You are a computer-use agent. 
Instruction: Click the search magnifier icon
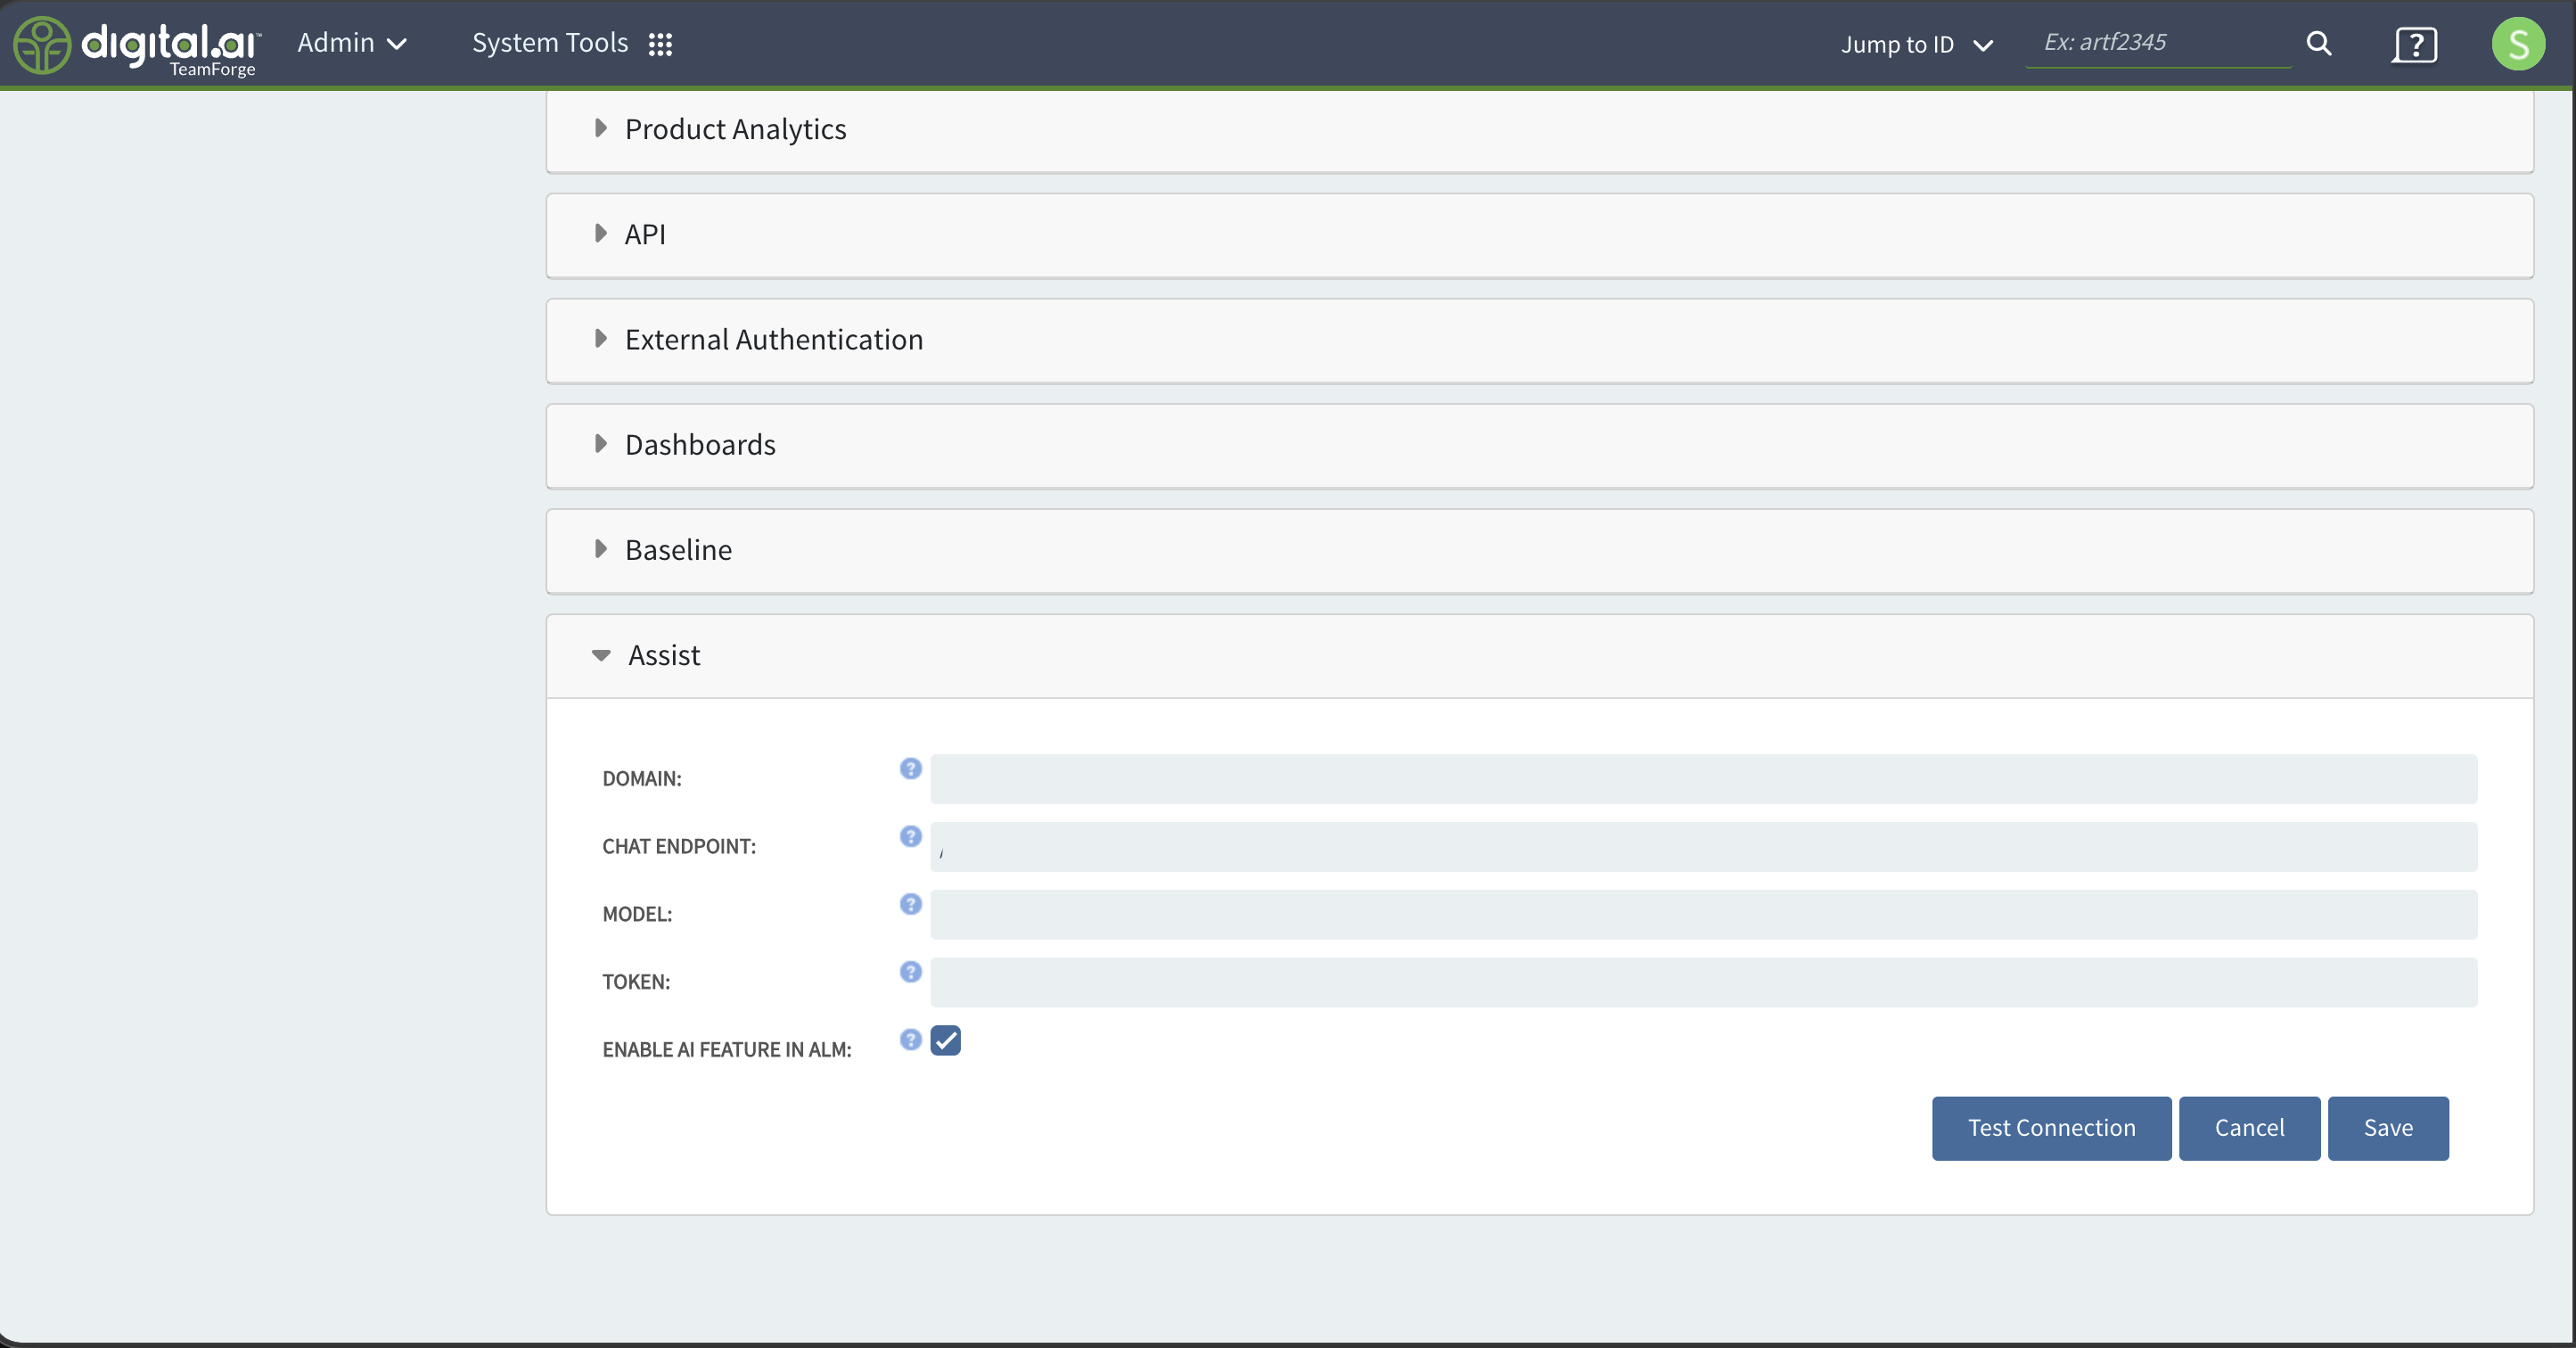pos(2319,43)
